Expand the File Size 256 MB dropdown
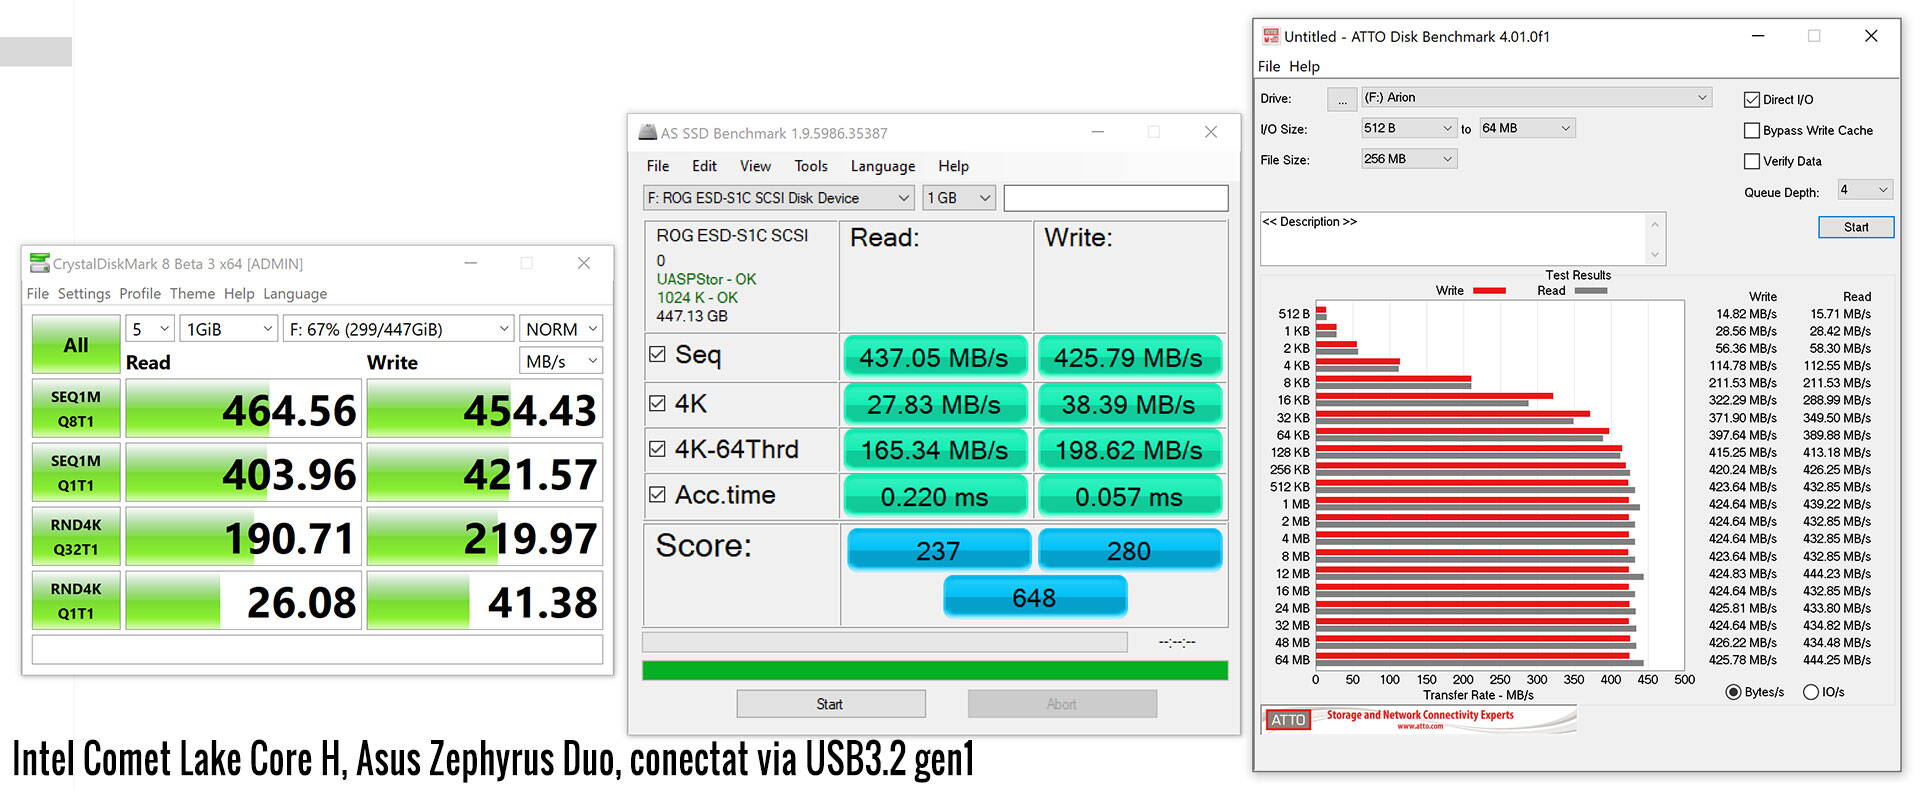This screenshot has width=1920, height=793. pyautogui.click(x=1408, y=159)
